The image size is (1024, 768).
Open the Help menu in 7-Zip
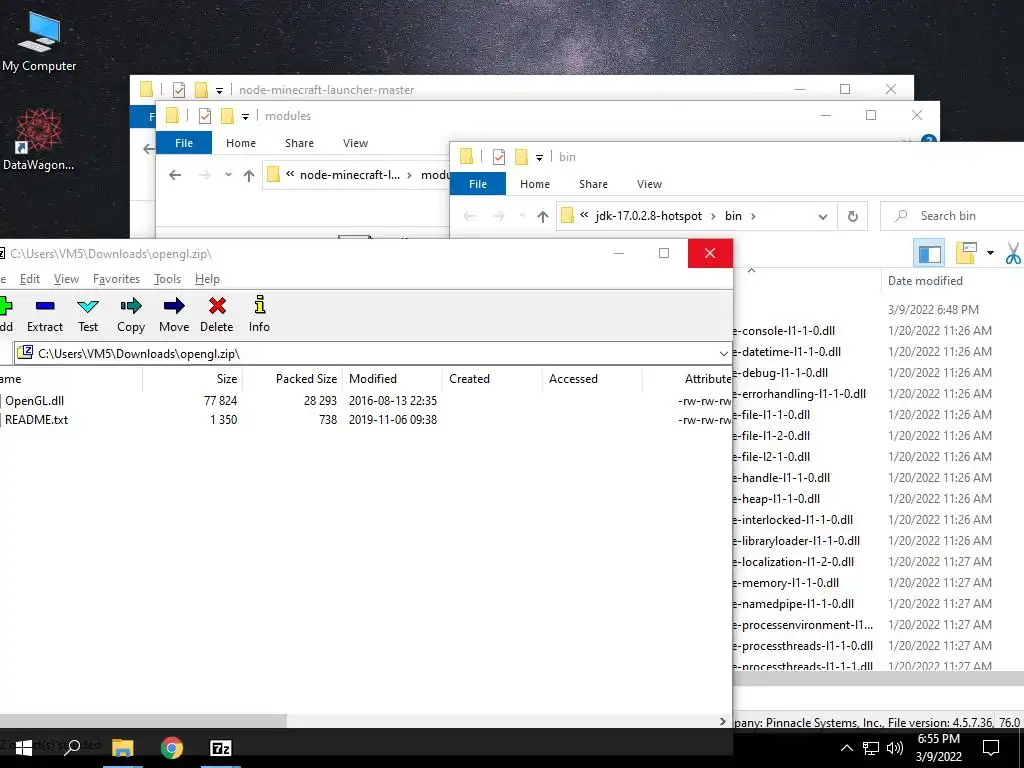point(207,279)
